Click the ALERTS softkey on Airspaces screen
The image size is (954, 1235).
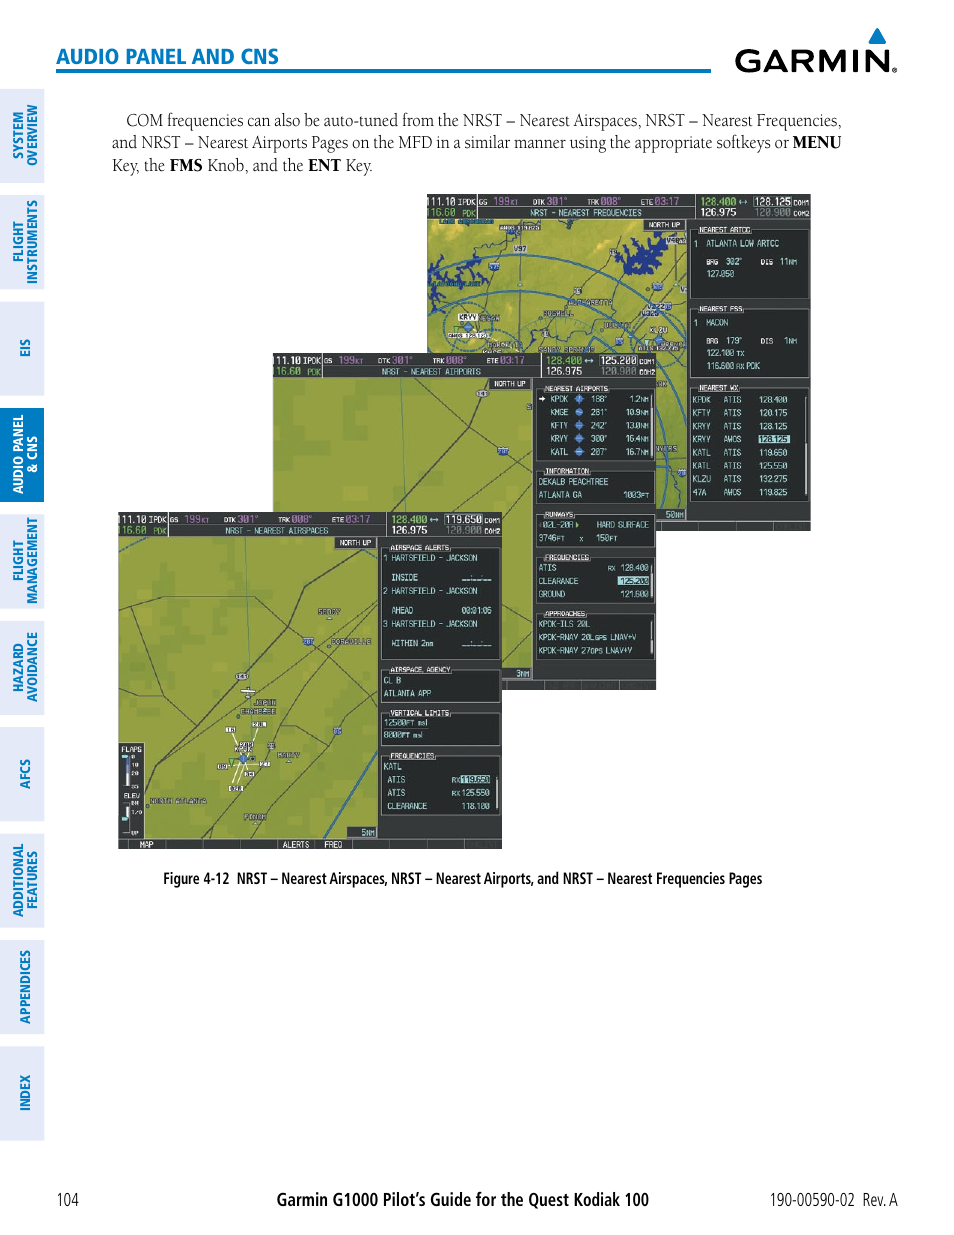(x=296, y=844)
